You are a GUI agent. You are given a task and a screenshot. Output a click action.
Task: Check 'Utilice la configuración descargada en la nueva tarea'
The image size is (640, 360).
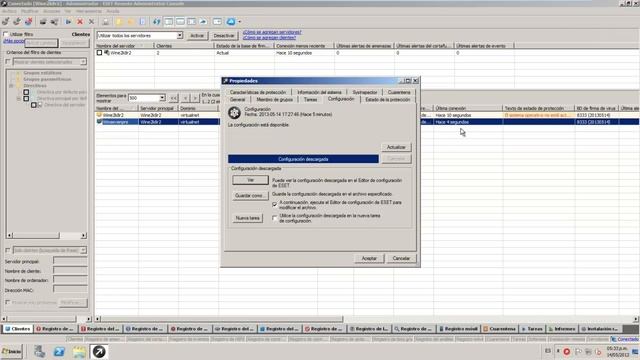click(x=275, y=218)
